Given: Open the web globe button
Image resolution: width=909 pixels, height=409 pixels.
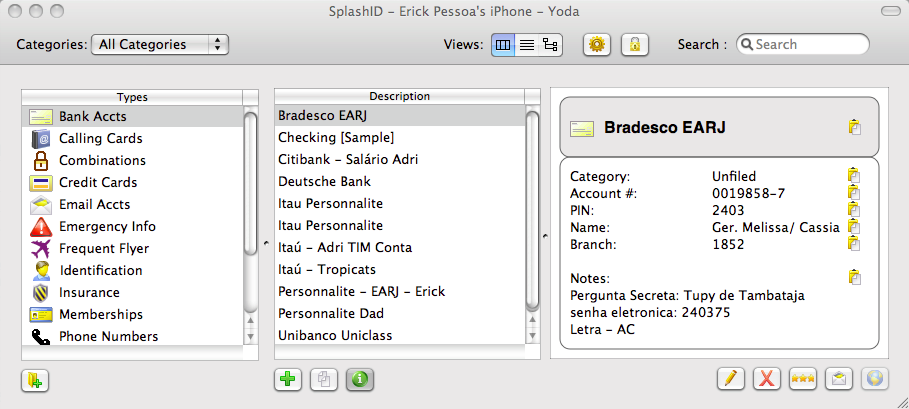Looking at the screenshot, I should (x=875, y=379).
